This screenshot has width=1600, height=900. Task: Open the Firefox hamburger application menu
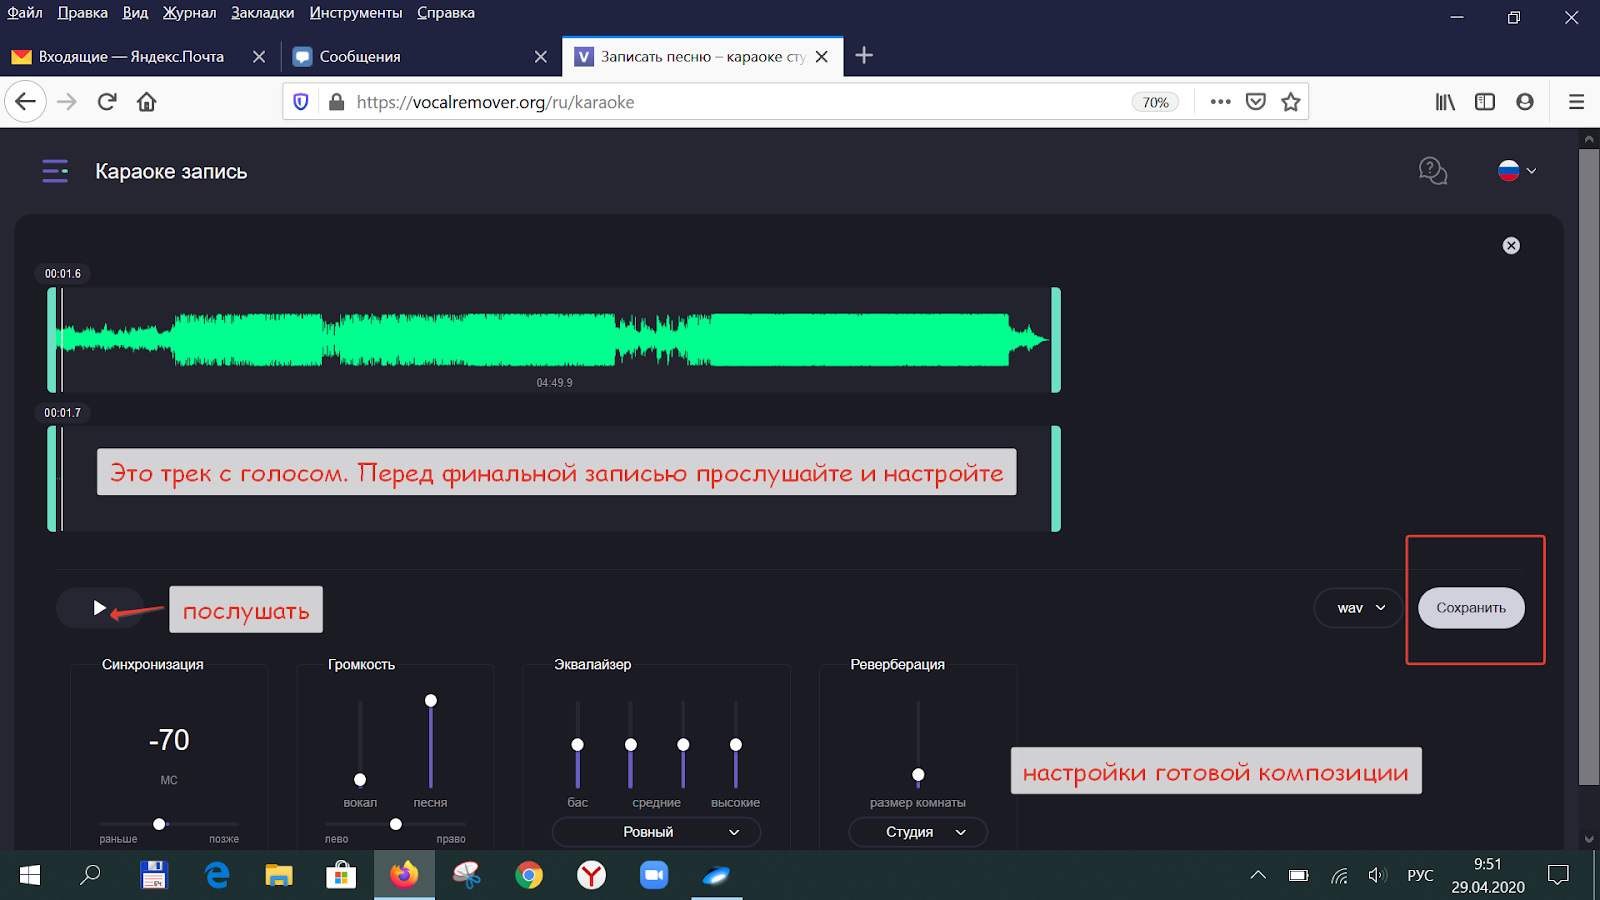[1577, 102]
